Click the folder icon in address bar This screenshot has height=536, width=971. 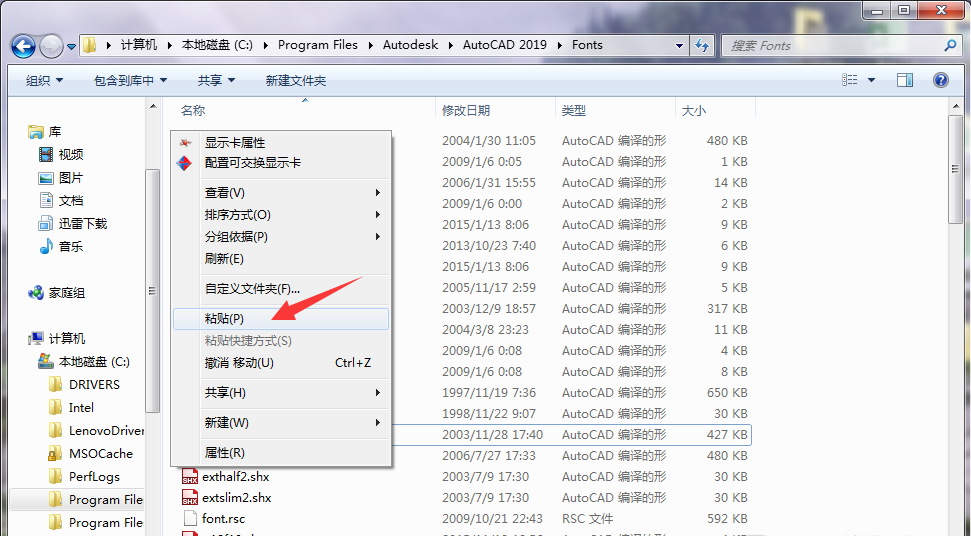[90, 45]
